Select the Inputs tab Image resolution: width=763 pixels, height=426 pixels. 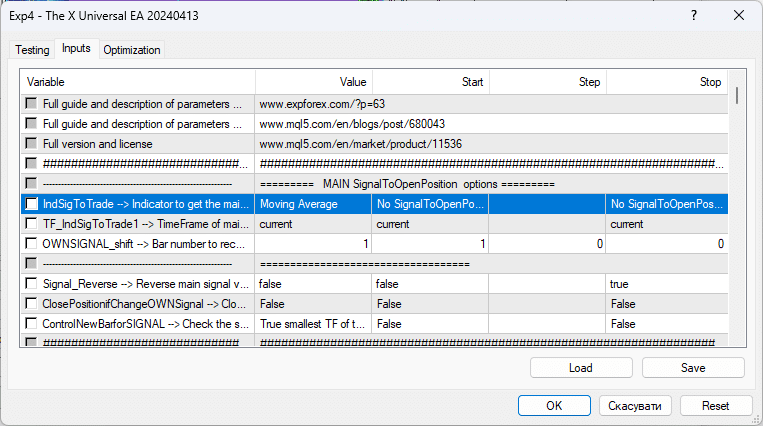(76, 49)
